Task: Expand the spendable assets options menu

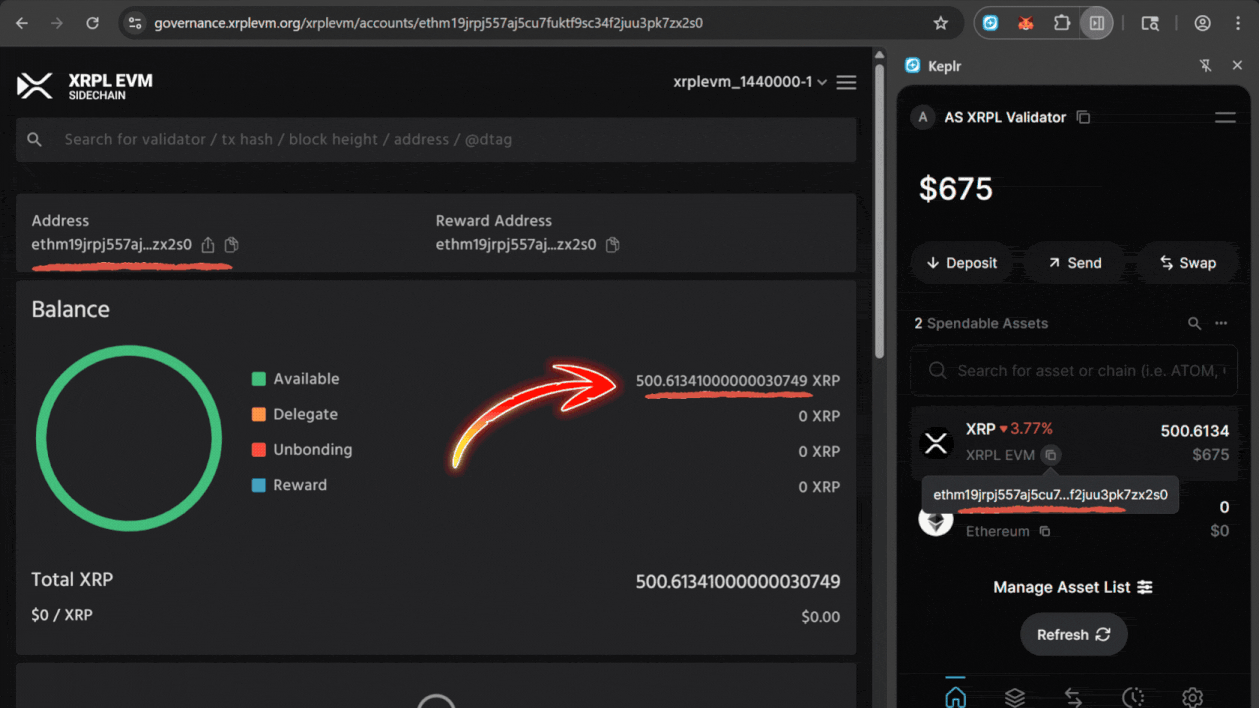Action: pyautogui.click(x=1220, y=323)
